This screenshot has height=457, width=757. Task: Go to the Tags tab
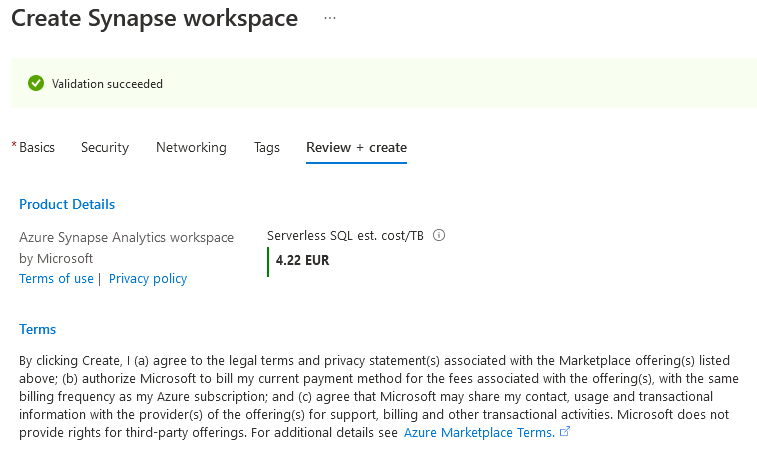[x=267, y=148]
